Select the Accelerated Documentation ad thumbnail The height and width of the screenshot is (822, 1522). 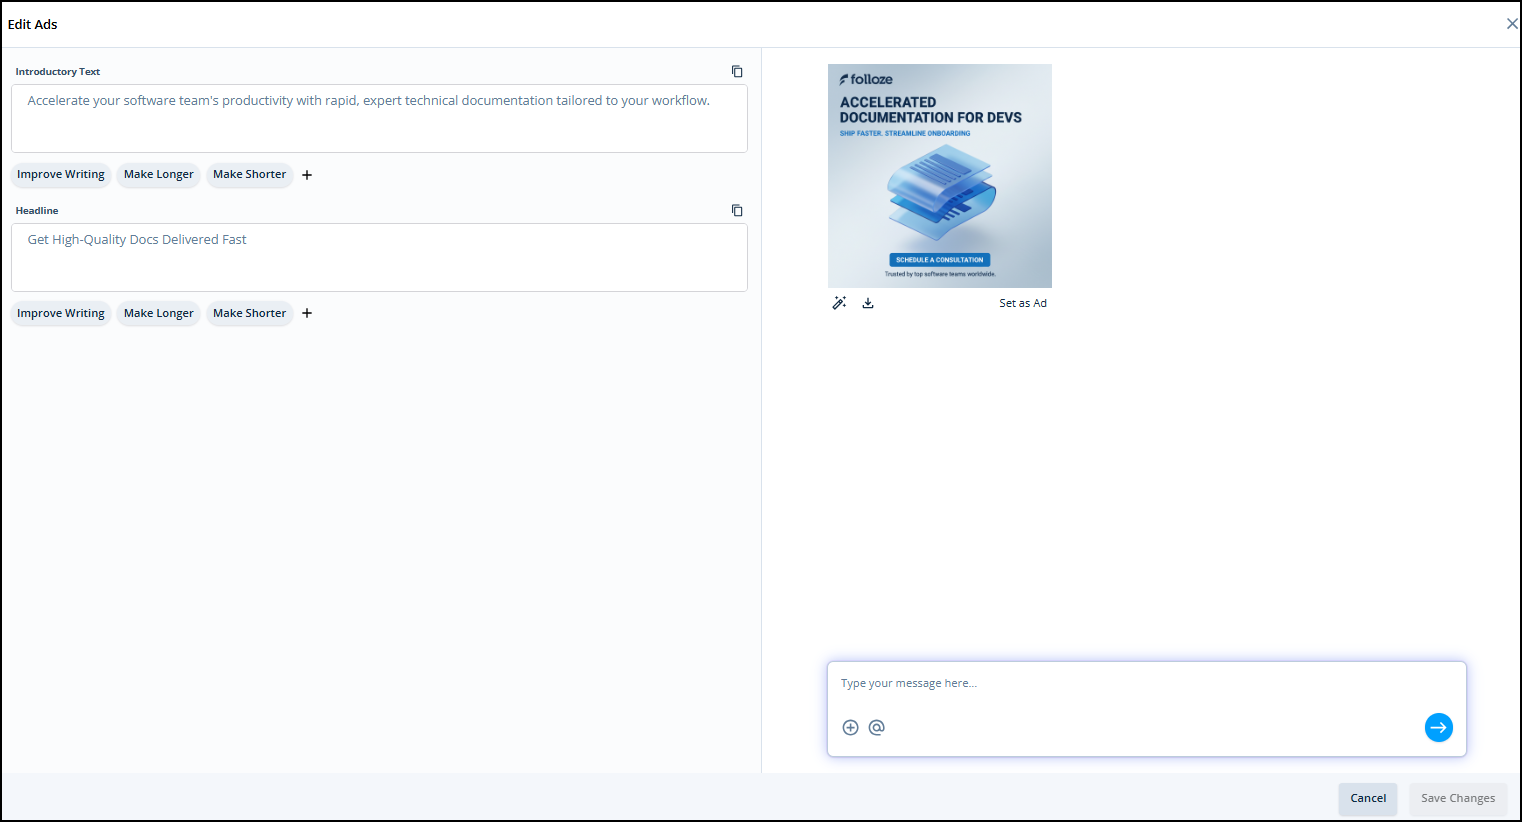[x=939, y=176]
